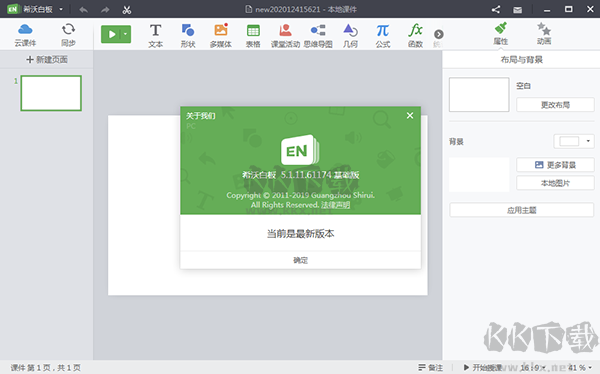Screen dimensions: 600x374
Task: Add a page with 新建页面
Action: point(47,59)
